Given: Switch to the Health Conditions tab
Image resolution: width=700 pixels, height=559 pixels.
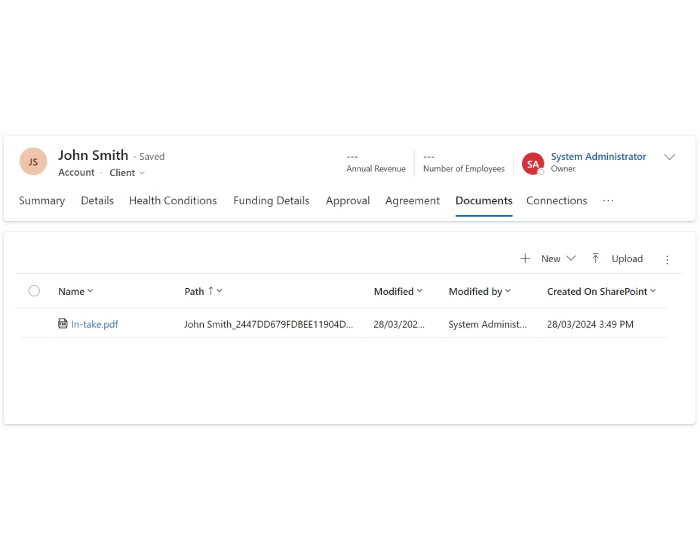Looking at the screenshot, I should coord(173,201).
